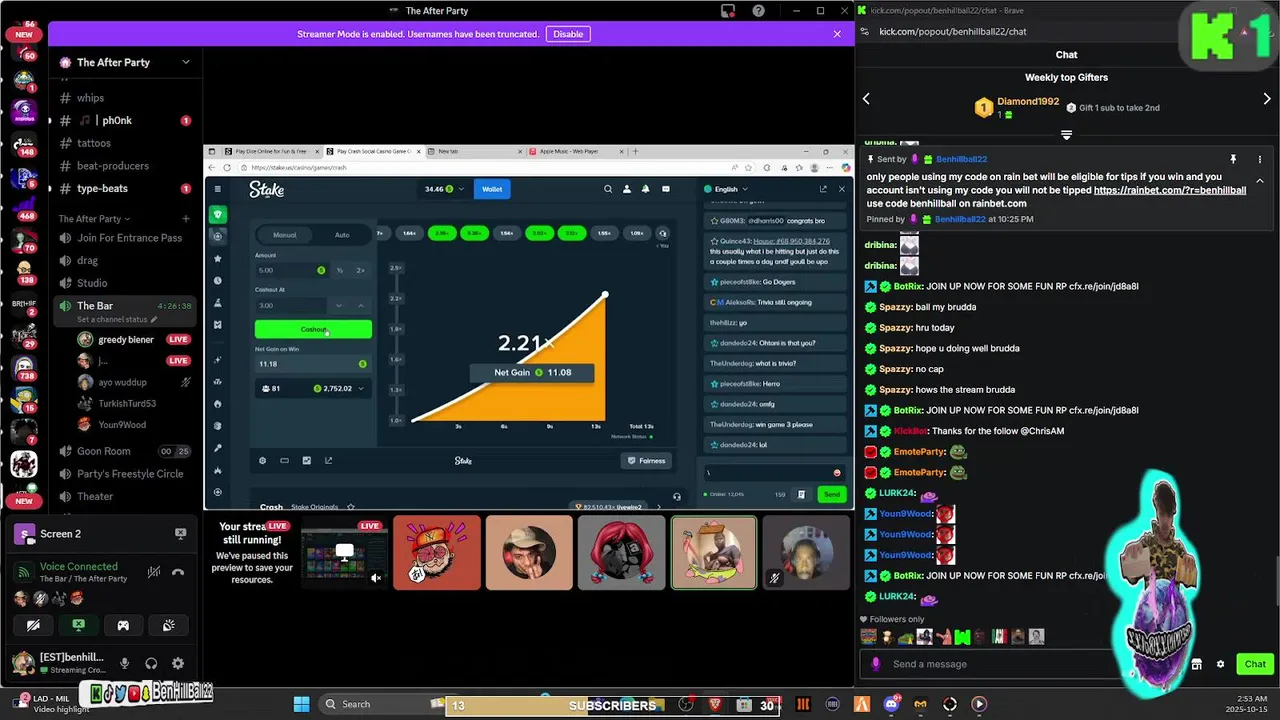Open the Stake search magnifier icon

pos(608,189)
